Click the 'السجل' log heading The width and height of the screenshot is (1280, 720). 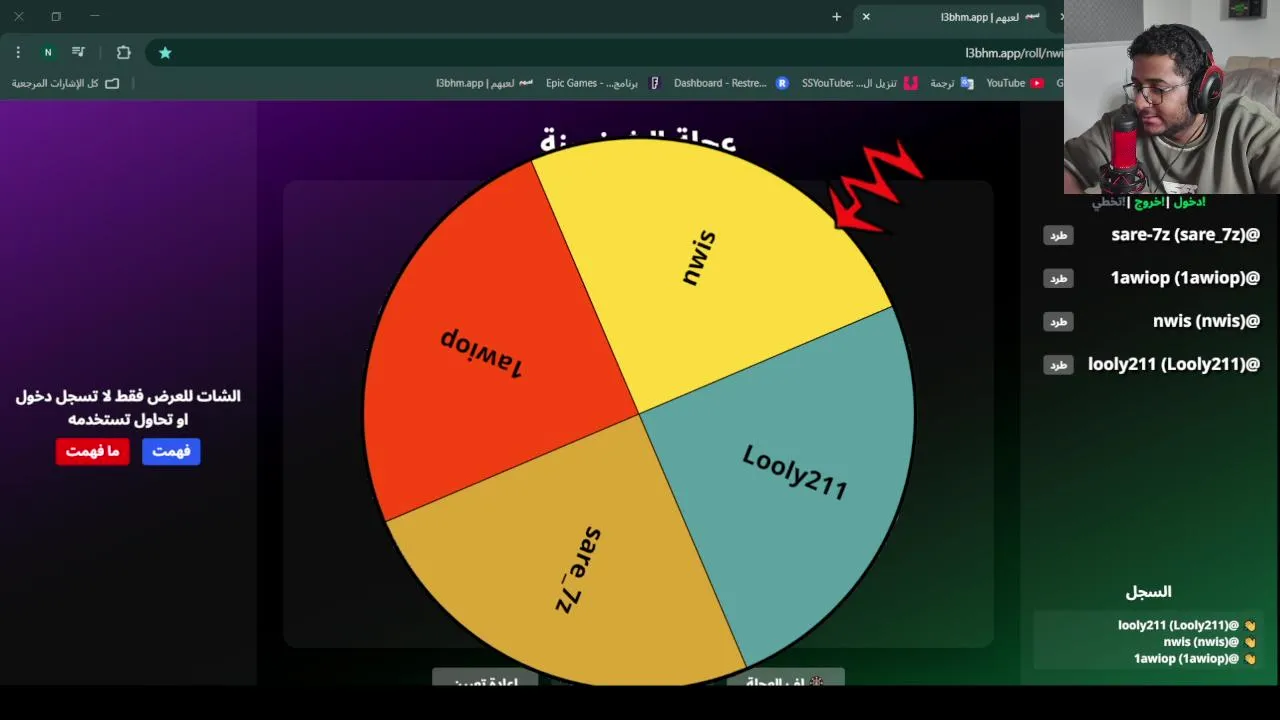(1148, 592)
